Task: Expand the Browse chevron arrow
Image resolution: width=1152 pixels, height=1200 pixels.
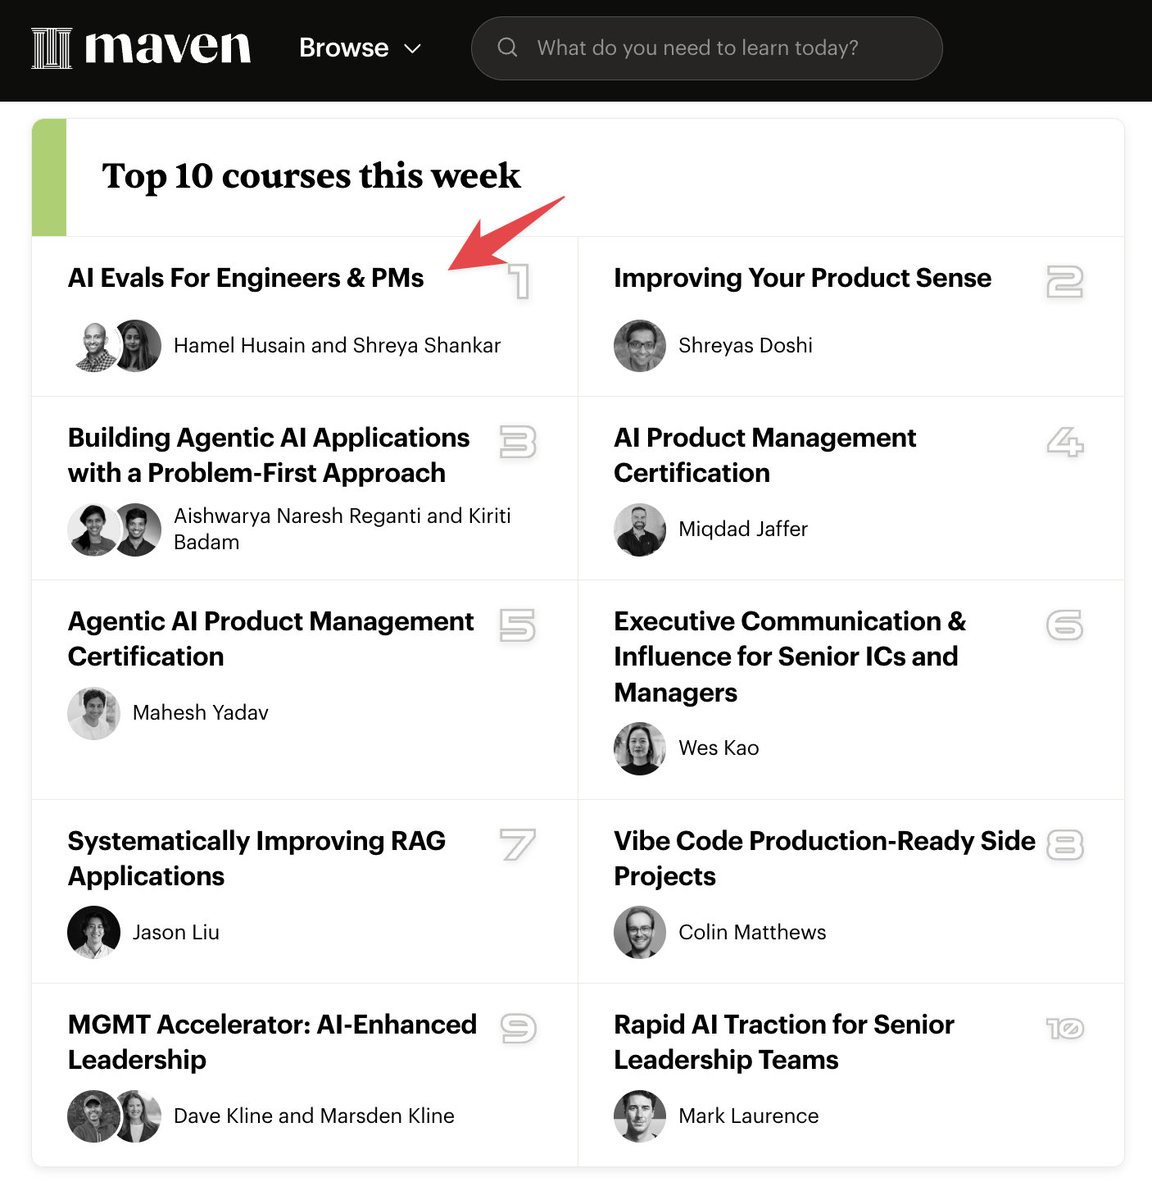Action: [413, 48]
